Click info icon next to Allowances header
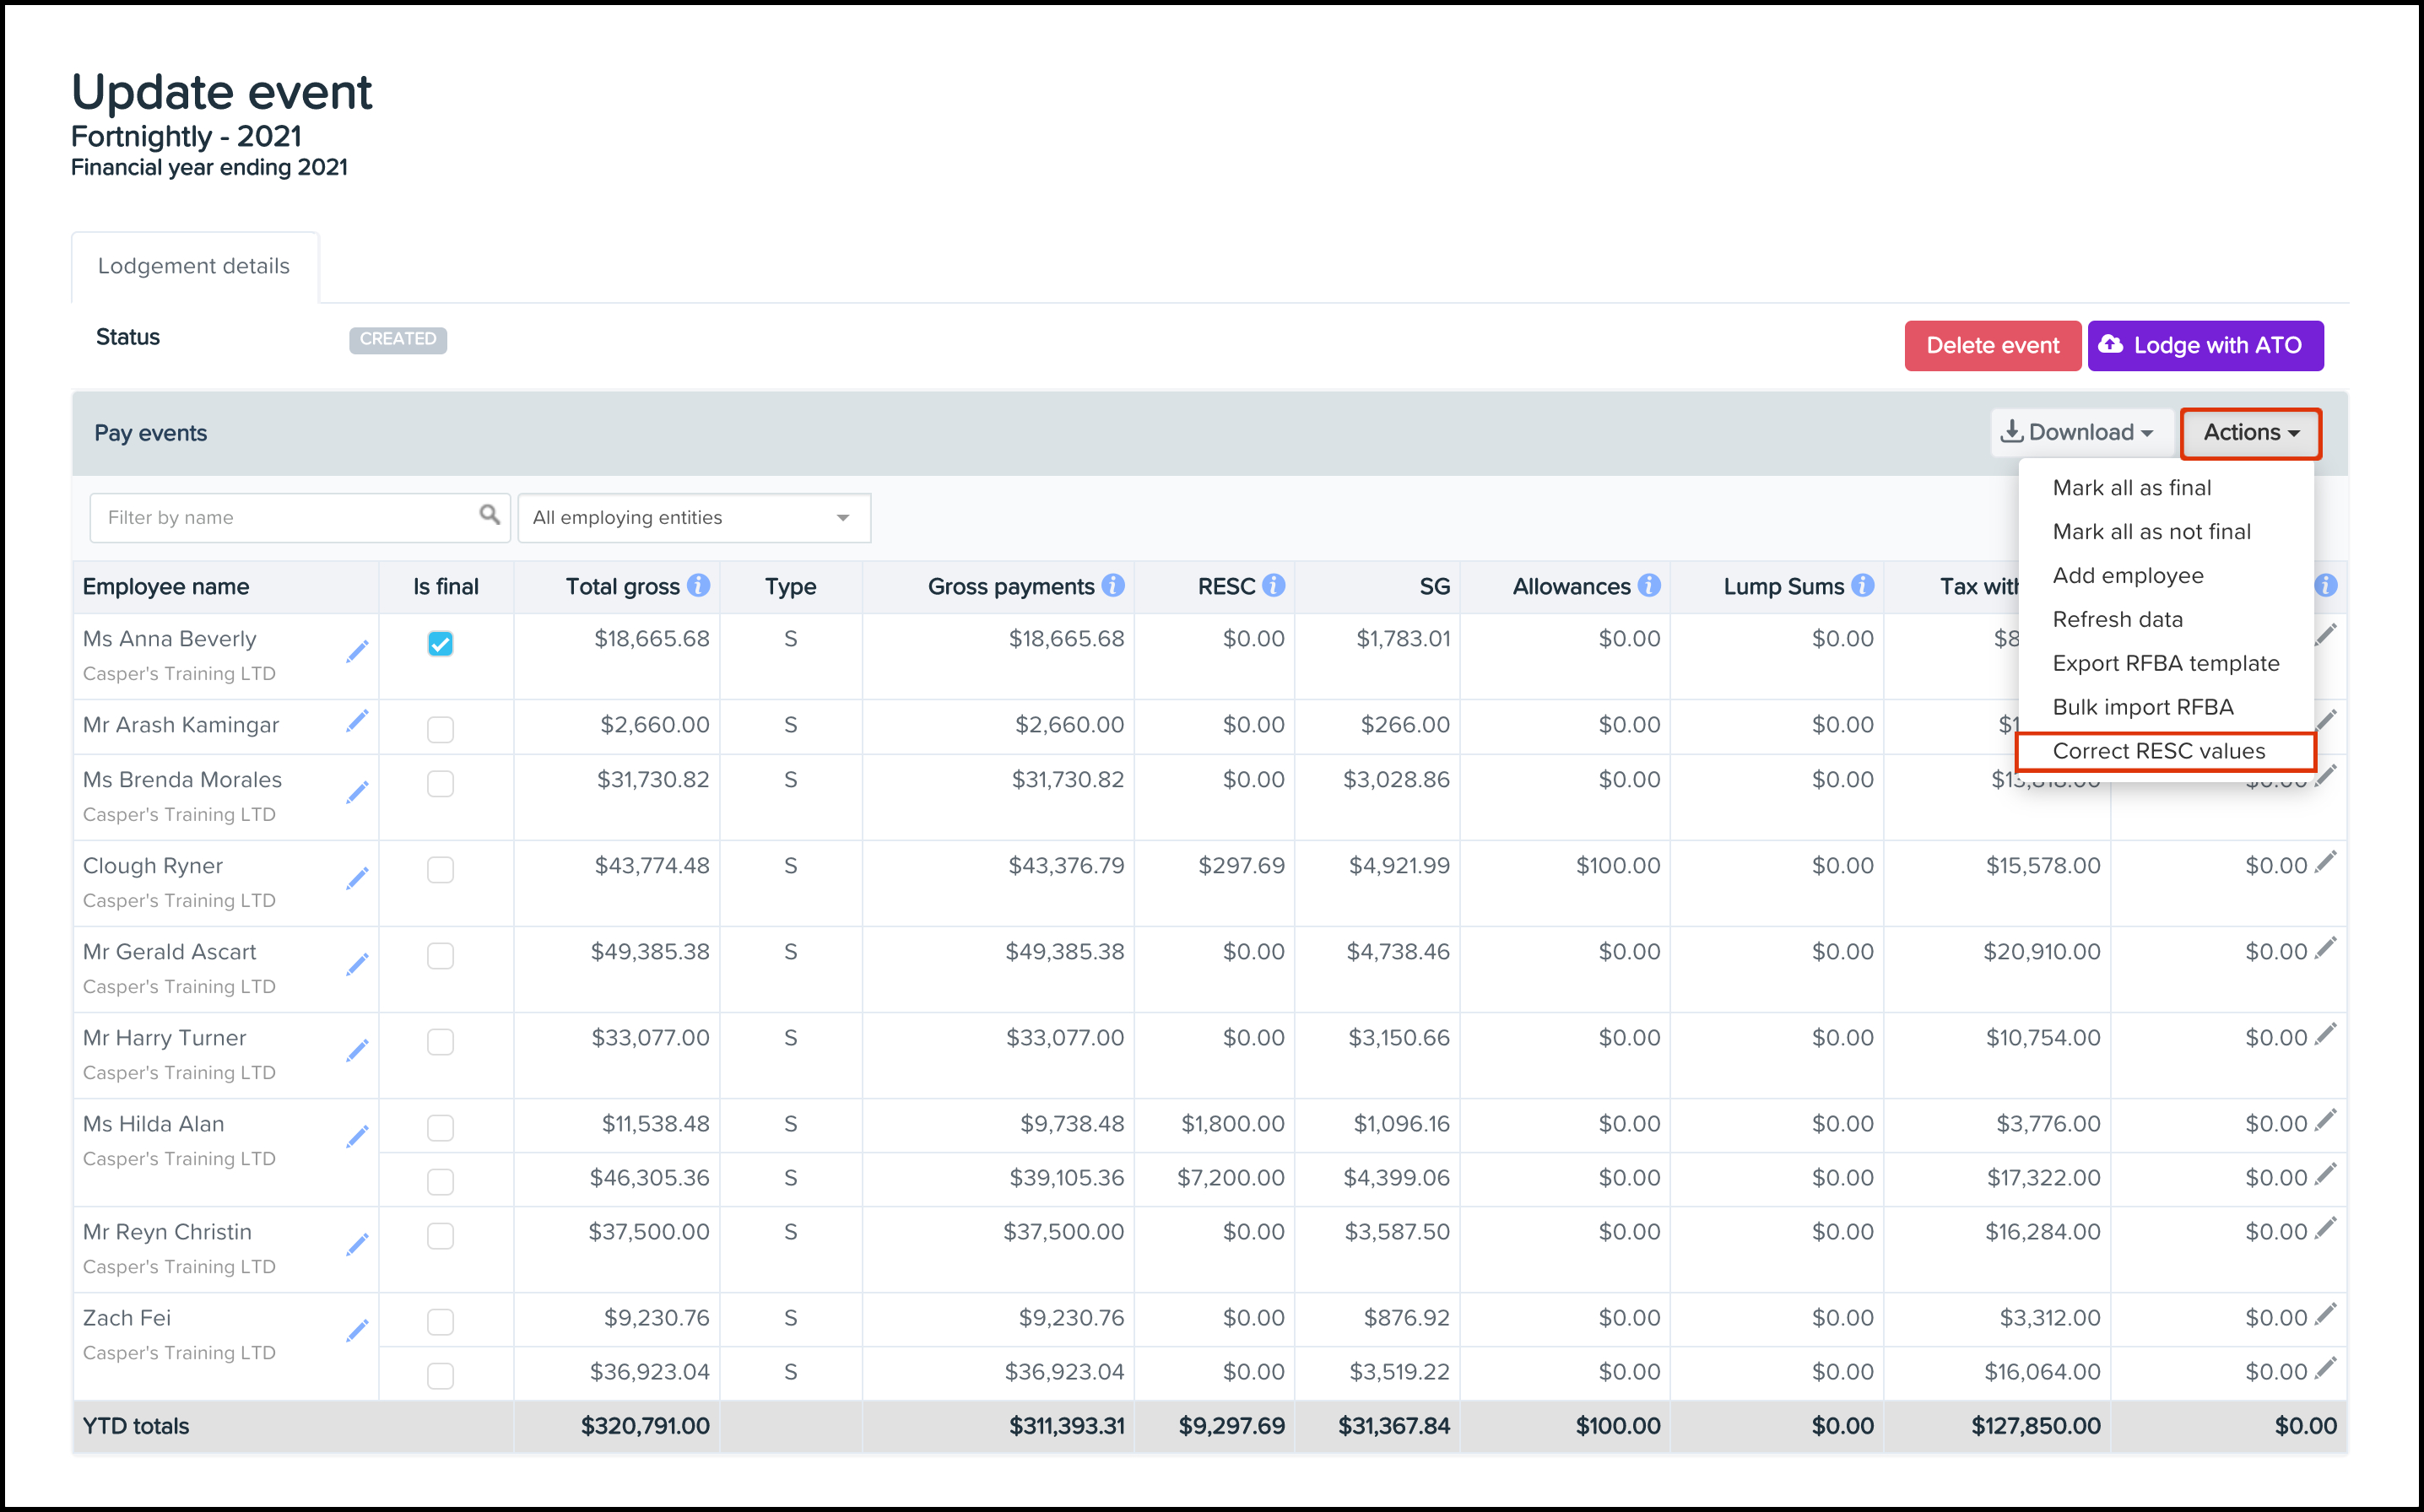The width and height of the screenshot is (2424, 1512). 1649,585
